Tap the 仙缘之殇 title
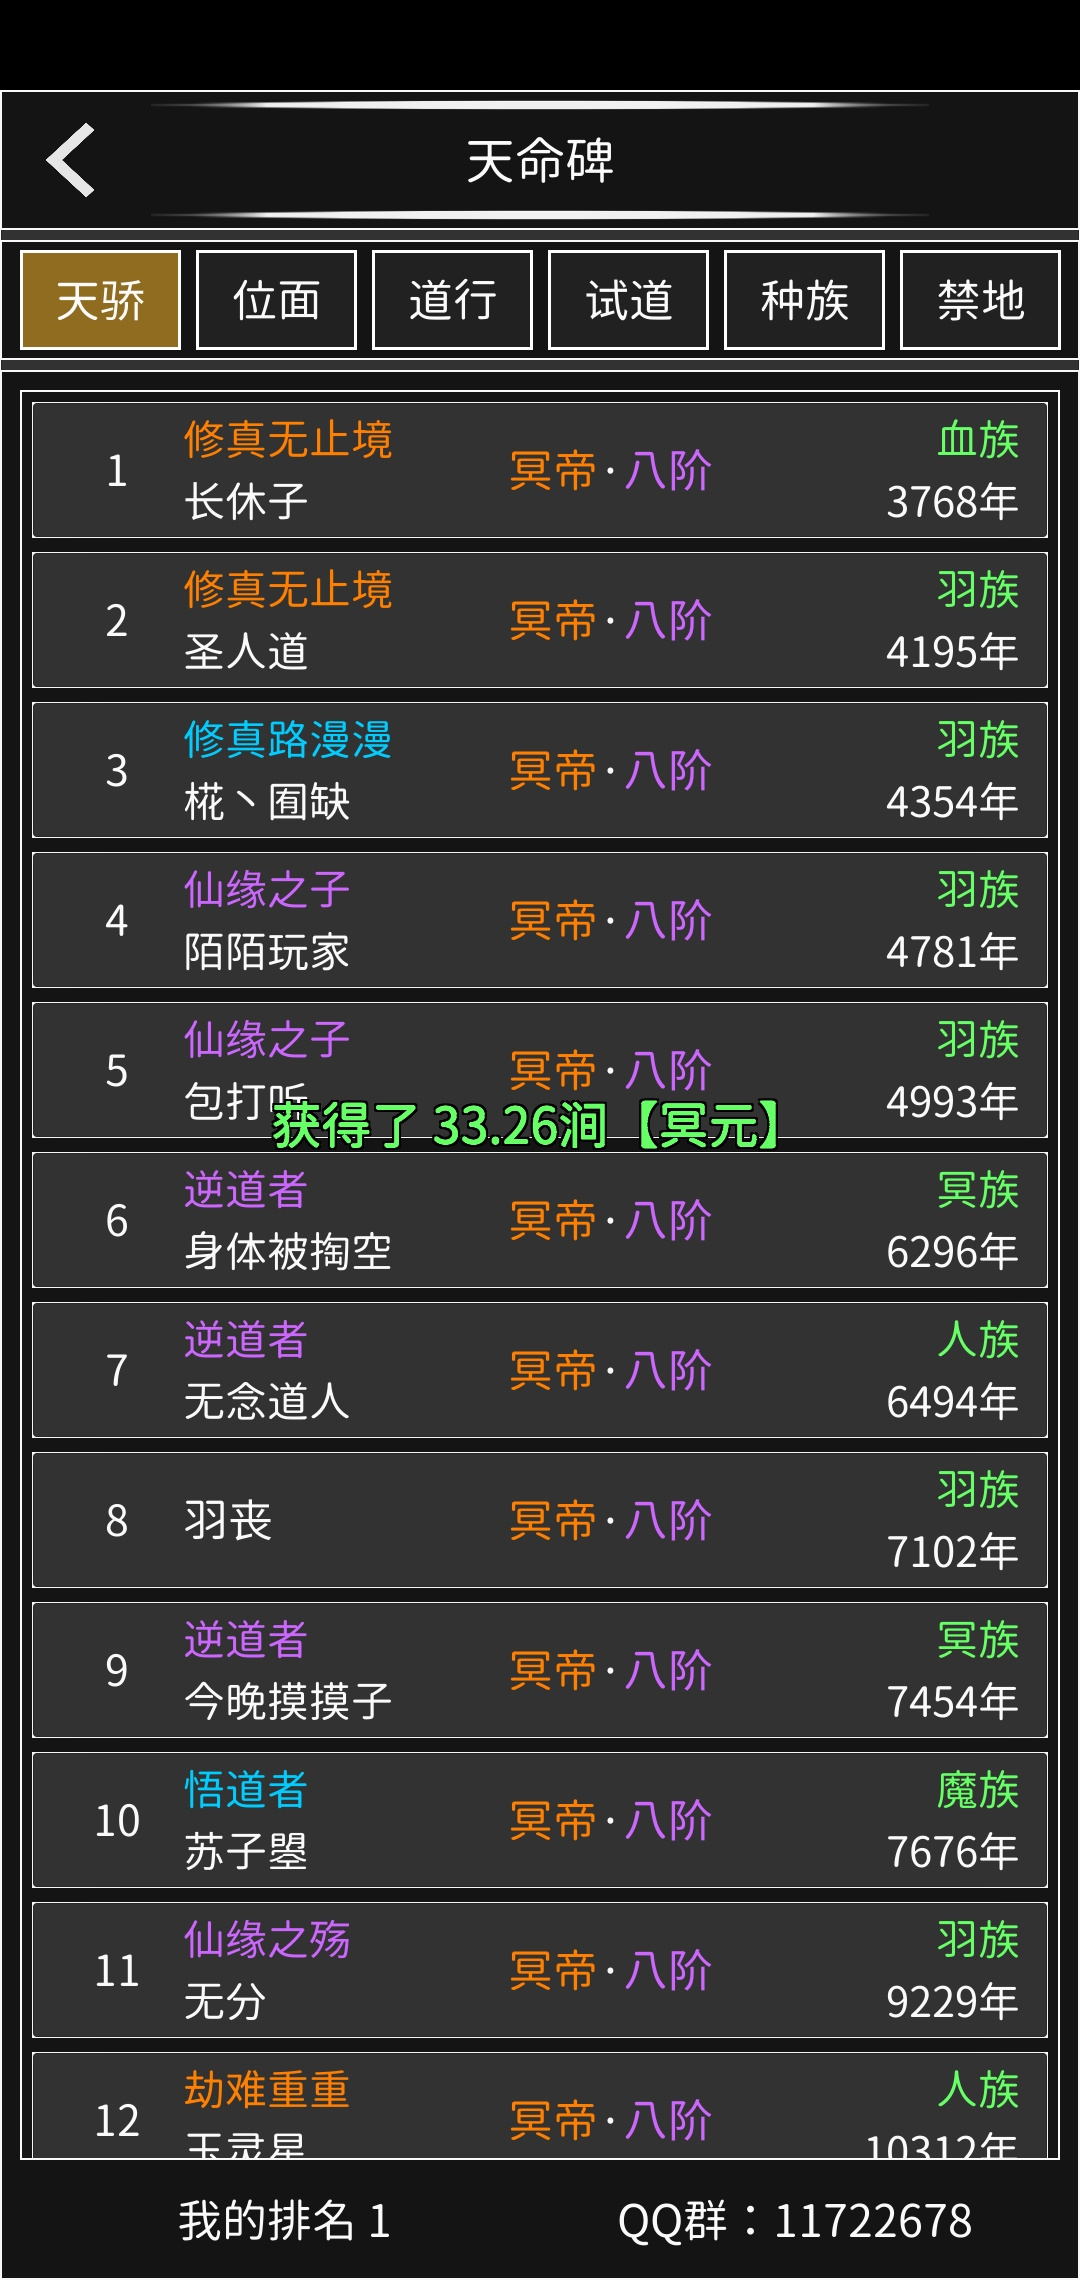This screenshot has height=2280, width=1080. (x=267, y=1940)
